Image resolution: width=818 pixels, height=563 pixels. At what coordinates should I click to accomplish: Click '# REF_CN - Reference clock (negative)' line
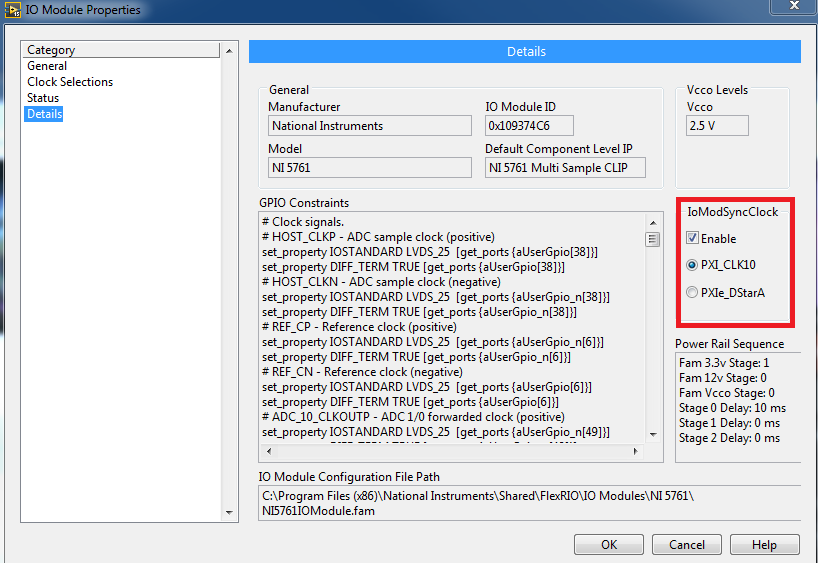click(x=363, y=372)
